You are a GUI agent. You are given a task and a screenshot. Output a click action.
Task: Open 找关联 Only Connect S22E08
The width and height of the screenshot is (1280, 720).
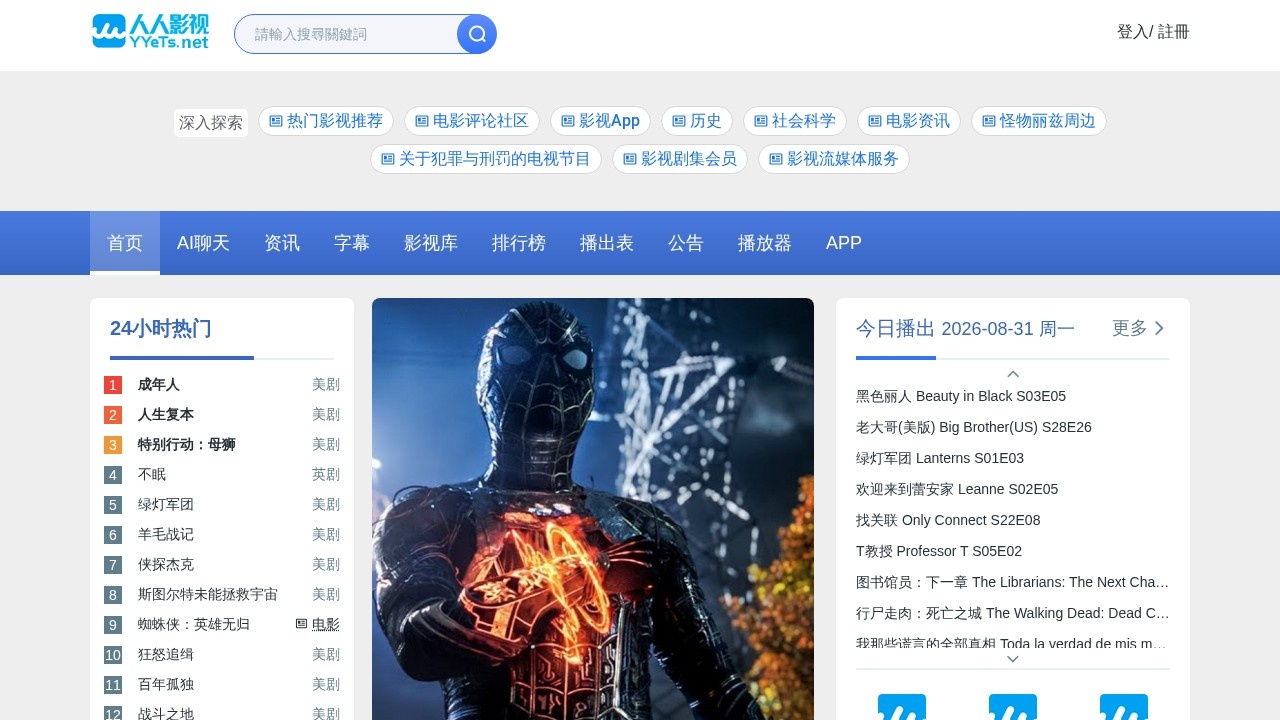[948, 520]
